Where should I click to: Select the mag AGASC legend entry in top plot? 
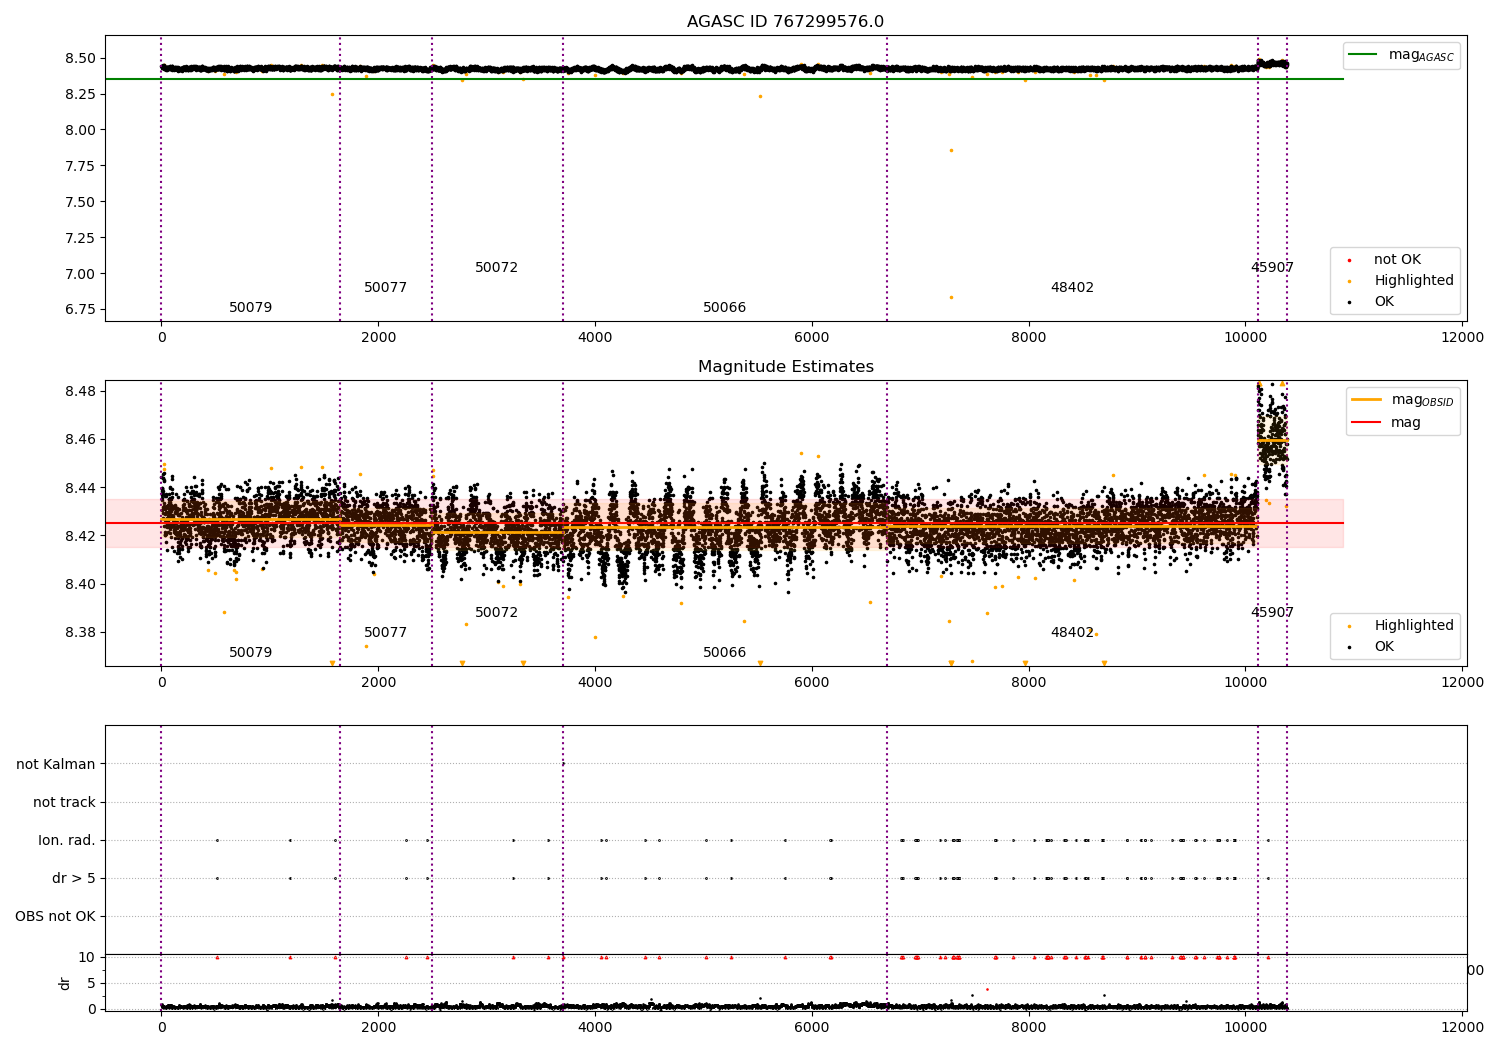[1401, 55]
